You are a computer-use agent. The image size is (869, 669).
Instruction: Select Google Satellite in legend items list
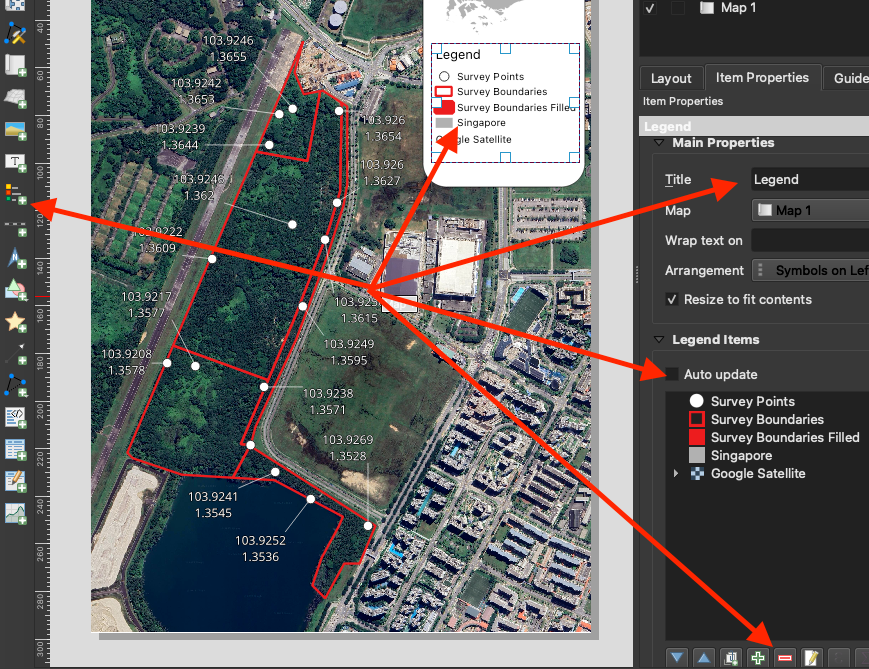[x=758, y=473]
